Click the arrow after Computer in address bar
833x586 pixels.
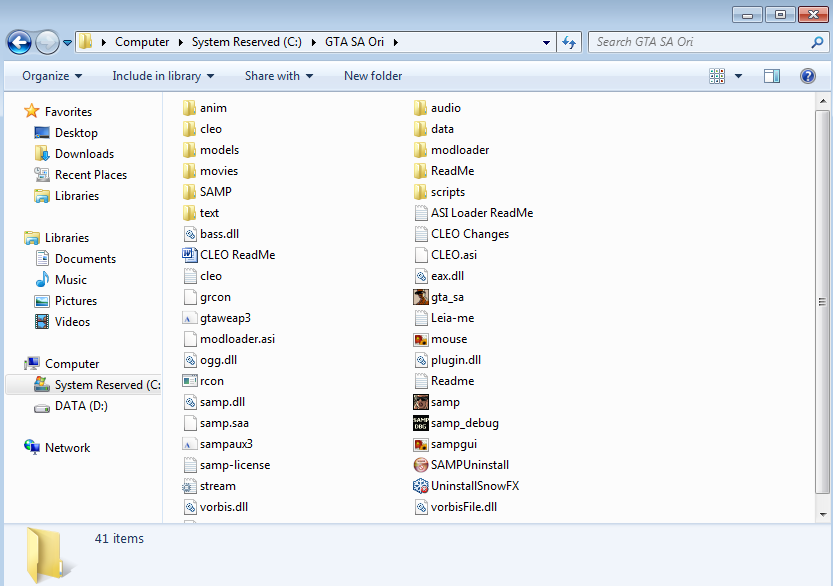pos(181,43)
